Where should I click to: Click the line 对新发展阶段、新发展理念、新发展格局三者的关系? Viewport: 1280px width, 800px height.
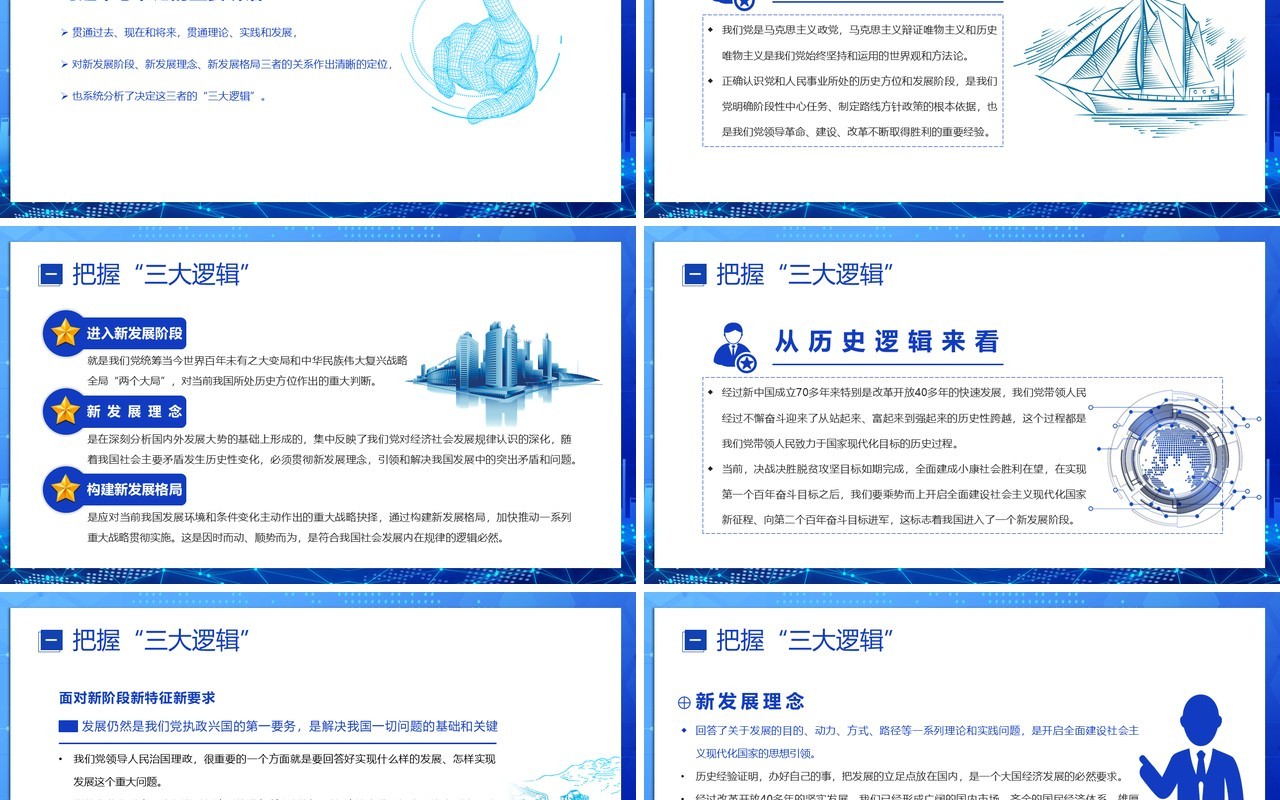coord(231,64)
